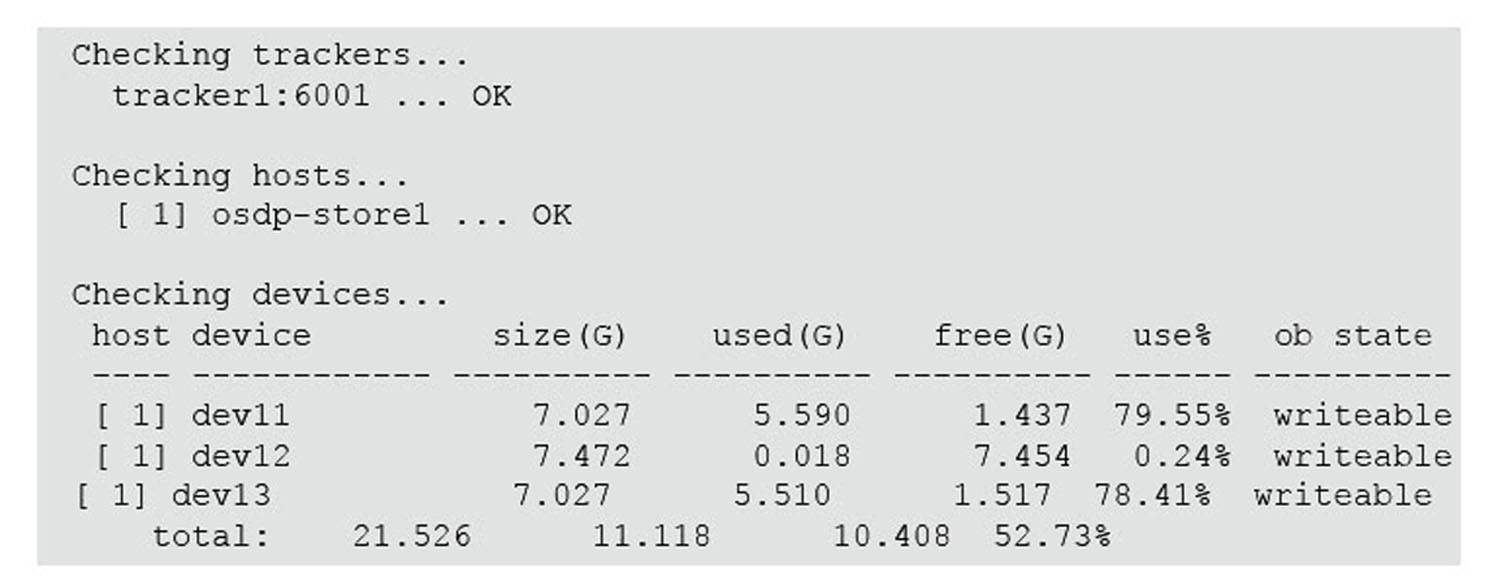Click the 52.73% total usage value

click(x=1052, y=536)
